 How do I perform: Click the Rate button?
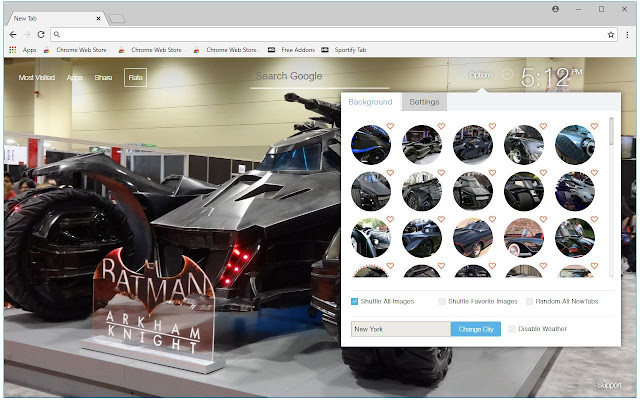point(136,78)
